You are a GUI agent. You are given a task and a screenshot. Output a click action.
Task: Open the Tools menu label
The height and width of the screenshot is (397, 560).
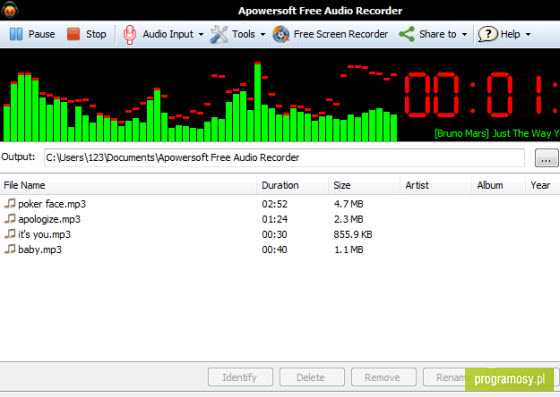pos(244,34)
